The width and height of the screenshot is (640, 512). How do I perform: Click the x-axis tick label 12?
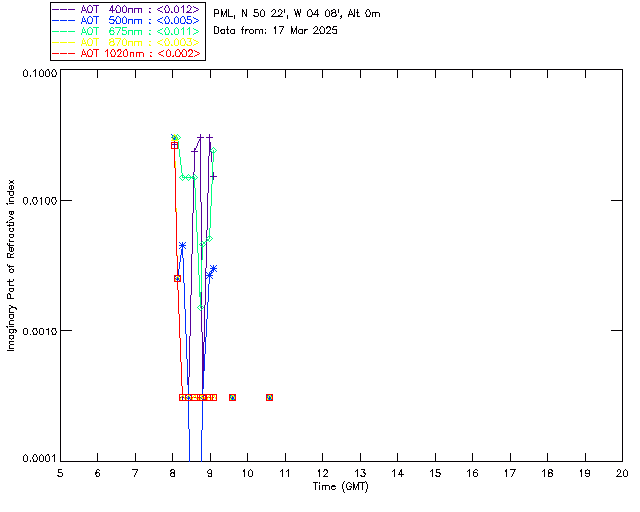pyautogui.click(x=322, y=473)
